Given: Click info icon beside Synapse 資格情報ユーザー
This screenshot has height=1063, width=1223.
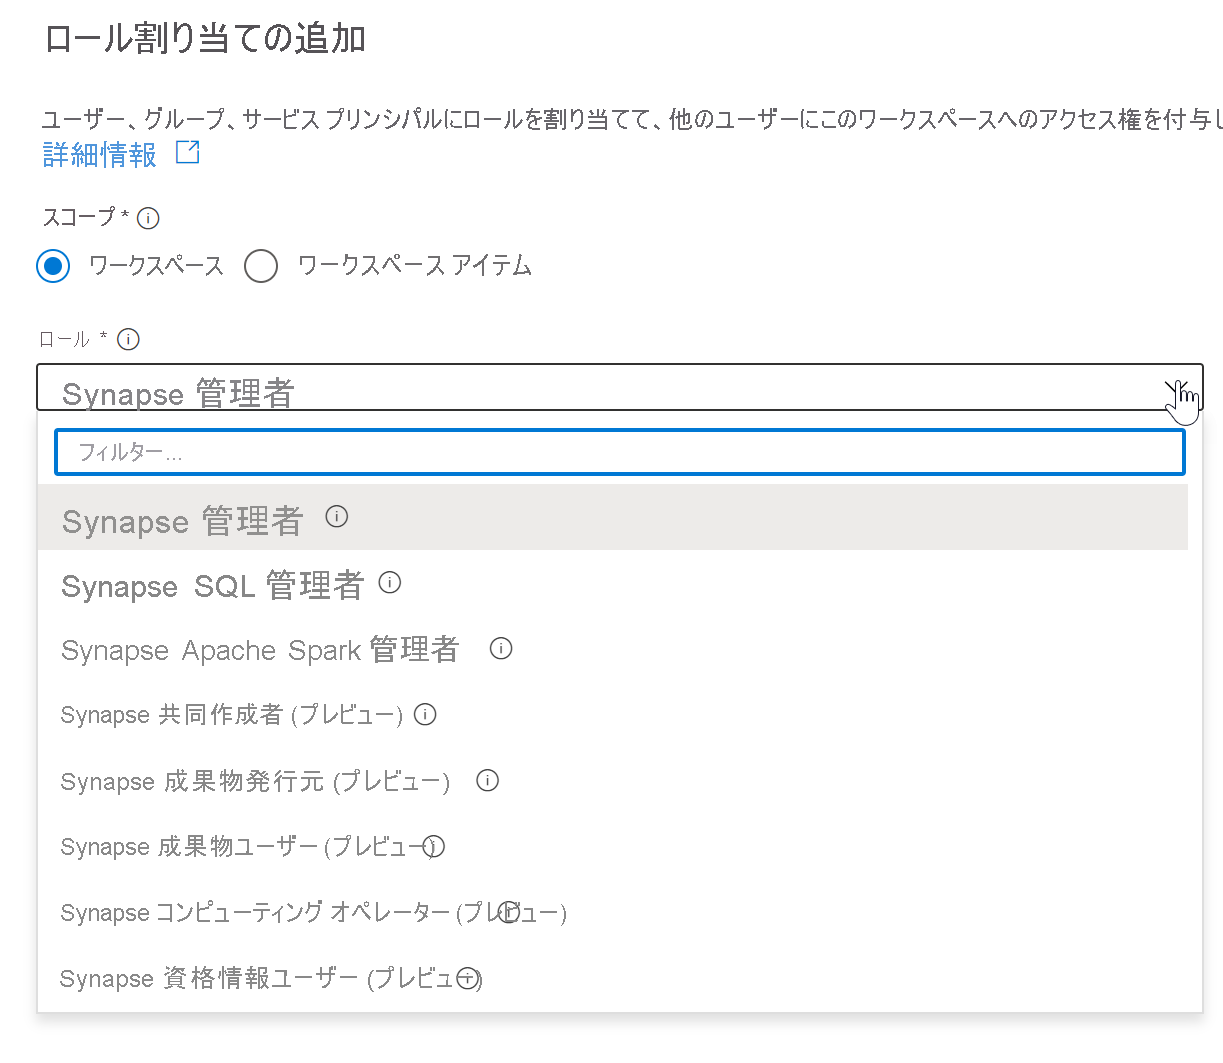Looking at the screenshot, I should 468,979.
